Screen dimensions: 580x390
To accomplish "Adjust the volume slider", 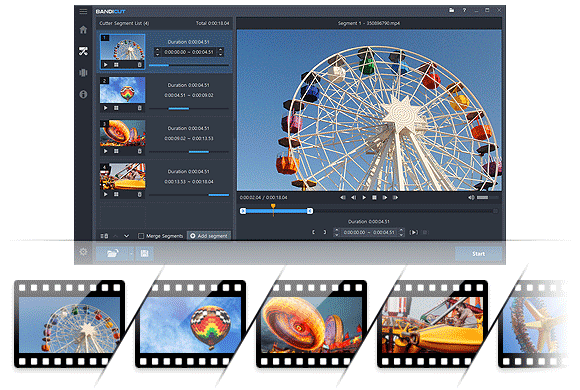I will click(x=487, y=198).
